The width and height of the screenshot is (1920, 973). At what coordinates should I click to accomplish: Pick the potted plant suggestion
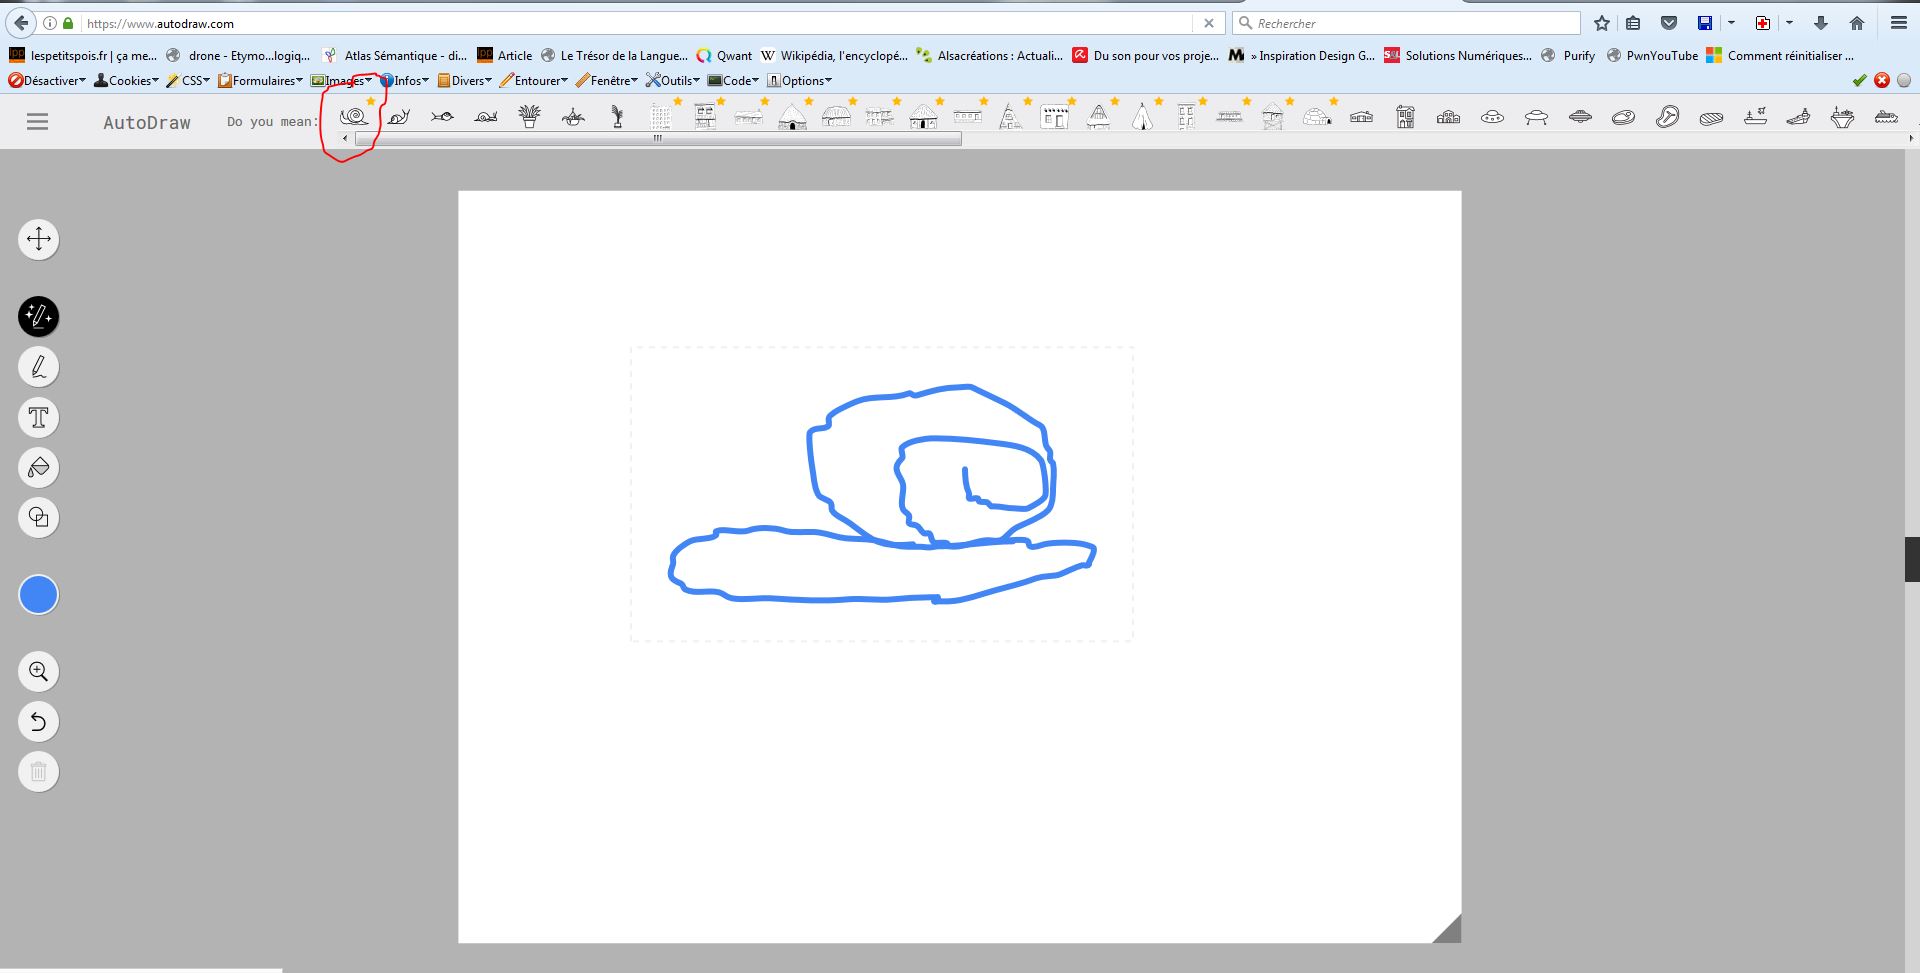pos(530,117)
